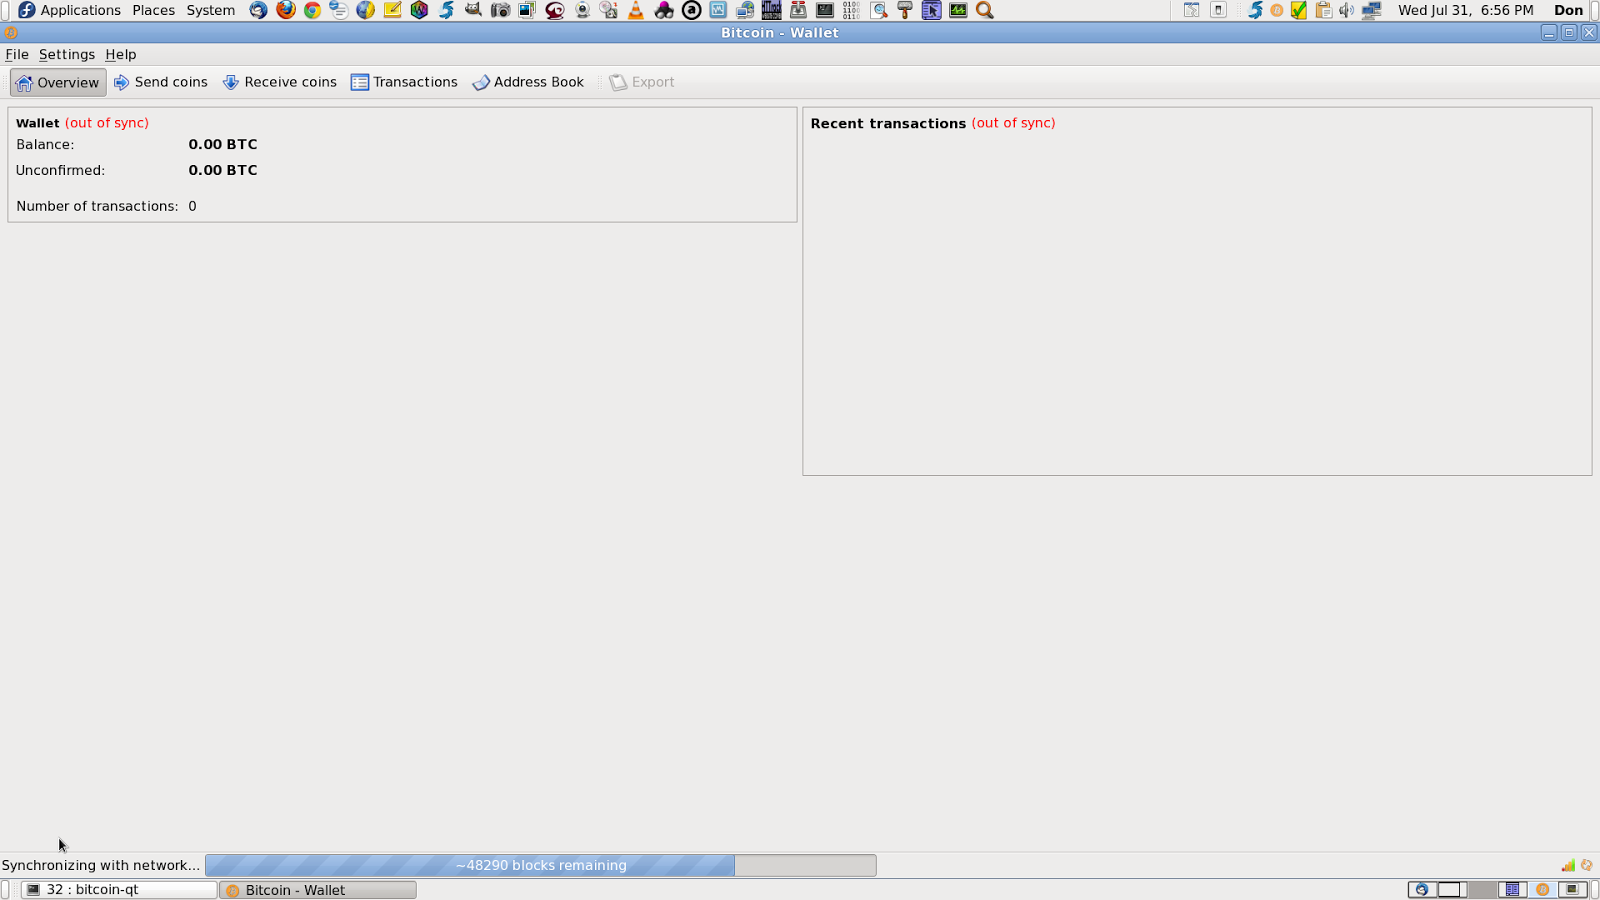The height and width of the screenshot is (900, 1600).
Task: Click the spinning sync status icon
Action: 1586,865
